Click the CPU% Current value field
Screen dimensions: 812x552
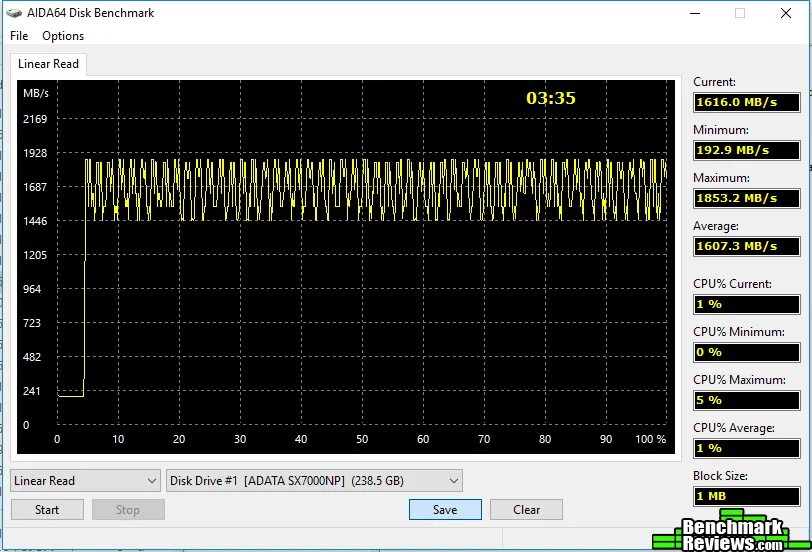747,304
